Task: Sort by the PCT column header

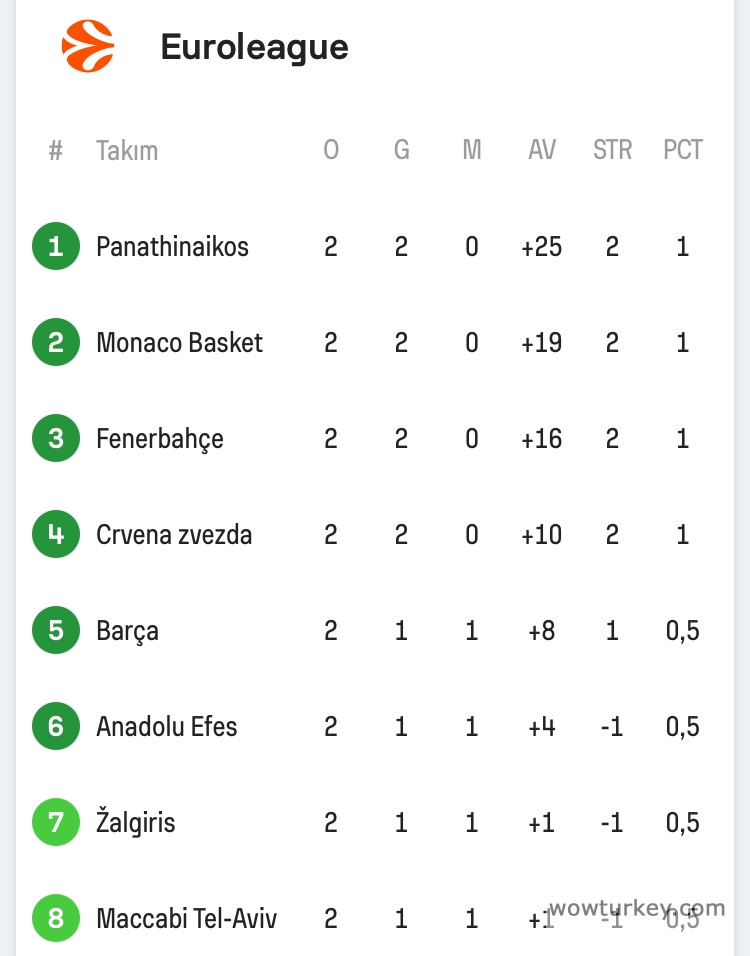Action: pos(683,150)
